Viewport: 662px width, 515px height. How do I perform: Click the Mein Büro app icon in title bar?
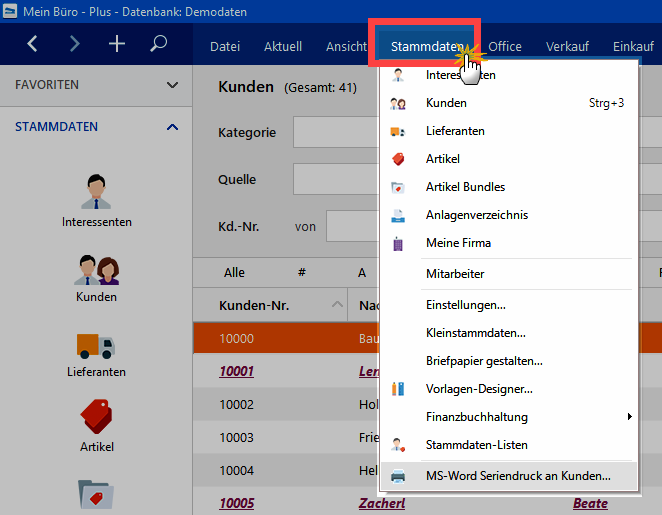tap(10, 11)
